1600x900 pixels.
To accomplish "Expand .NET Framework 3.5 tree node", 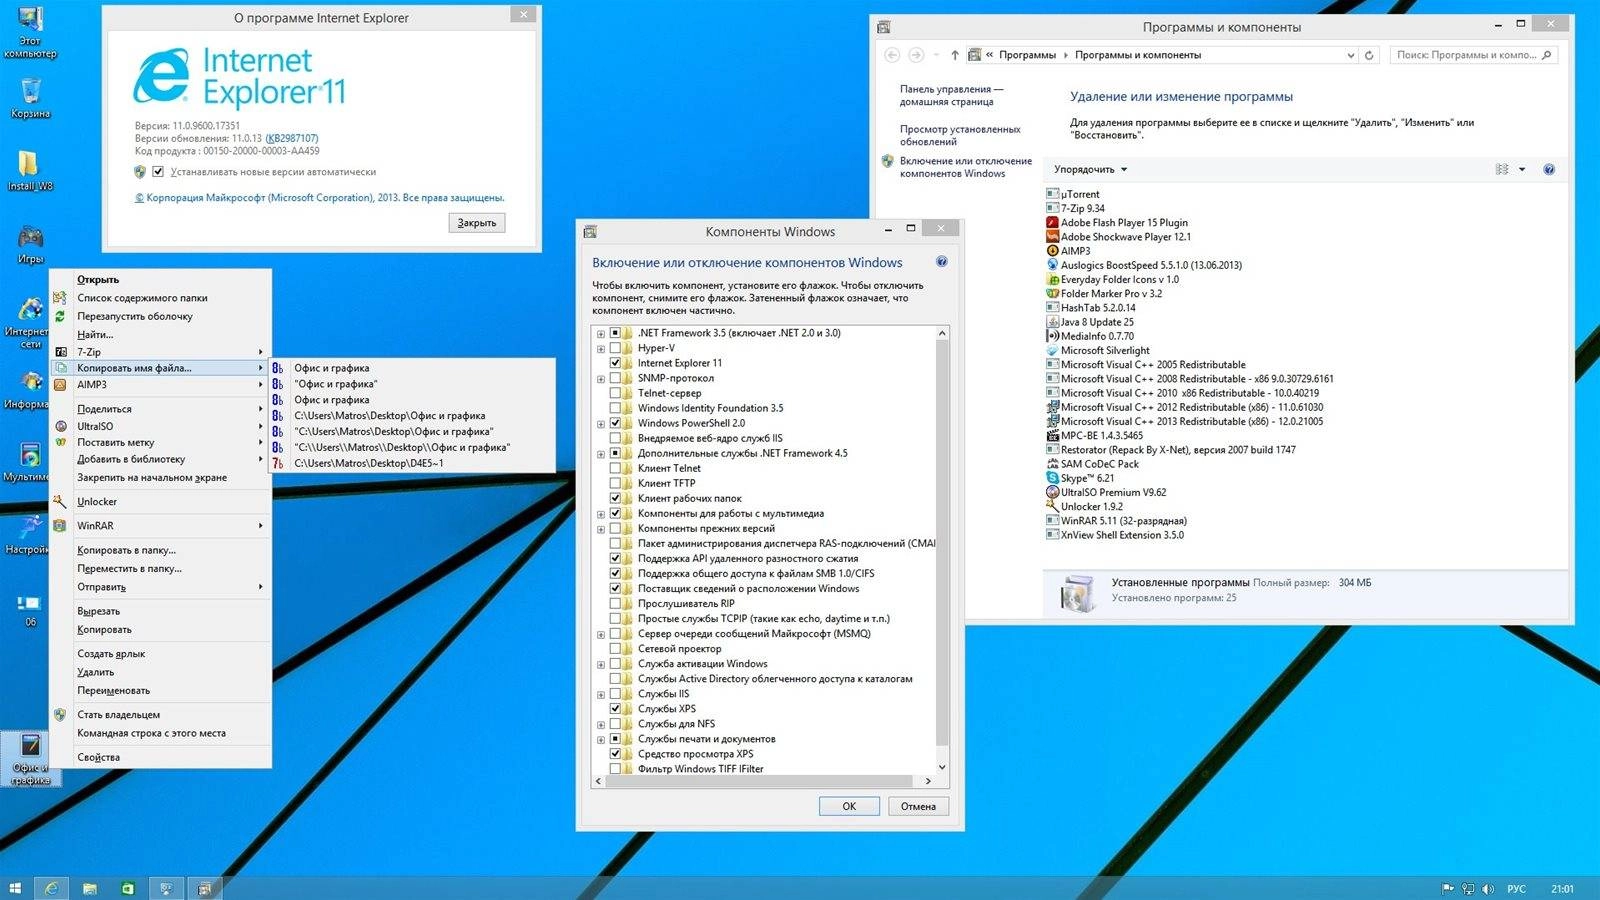I will click(601, 334).
